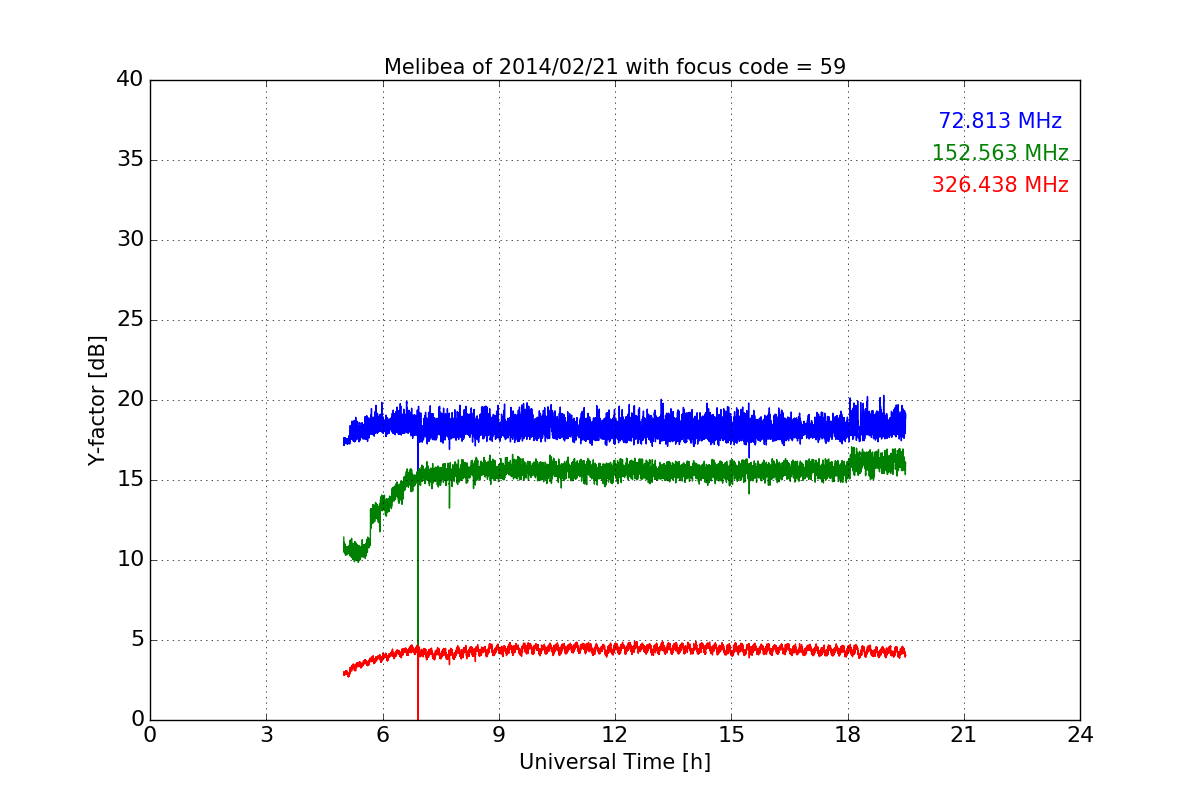Click y-axis tick label 40
Screen dimensions: 1200x800
click(130, 80)
